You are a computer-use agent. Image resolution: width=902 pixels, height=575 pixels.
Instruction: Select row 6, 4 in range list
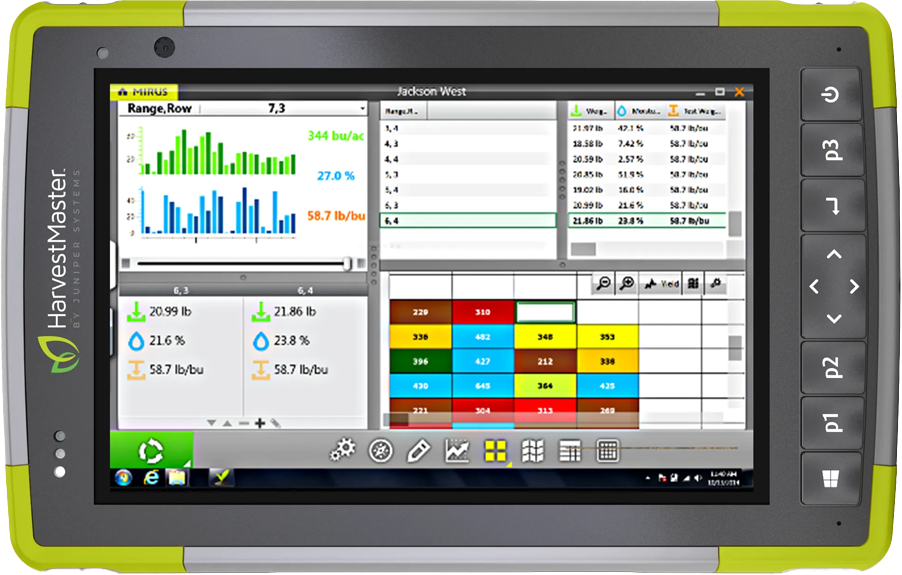(x=468, y=220)
